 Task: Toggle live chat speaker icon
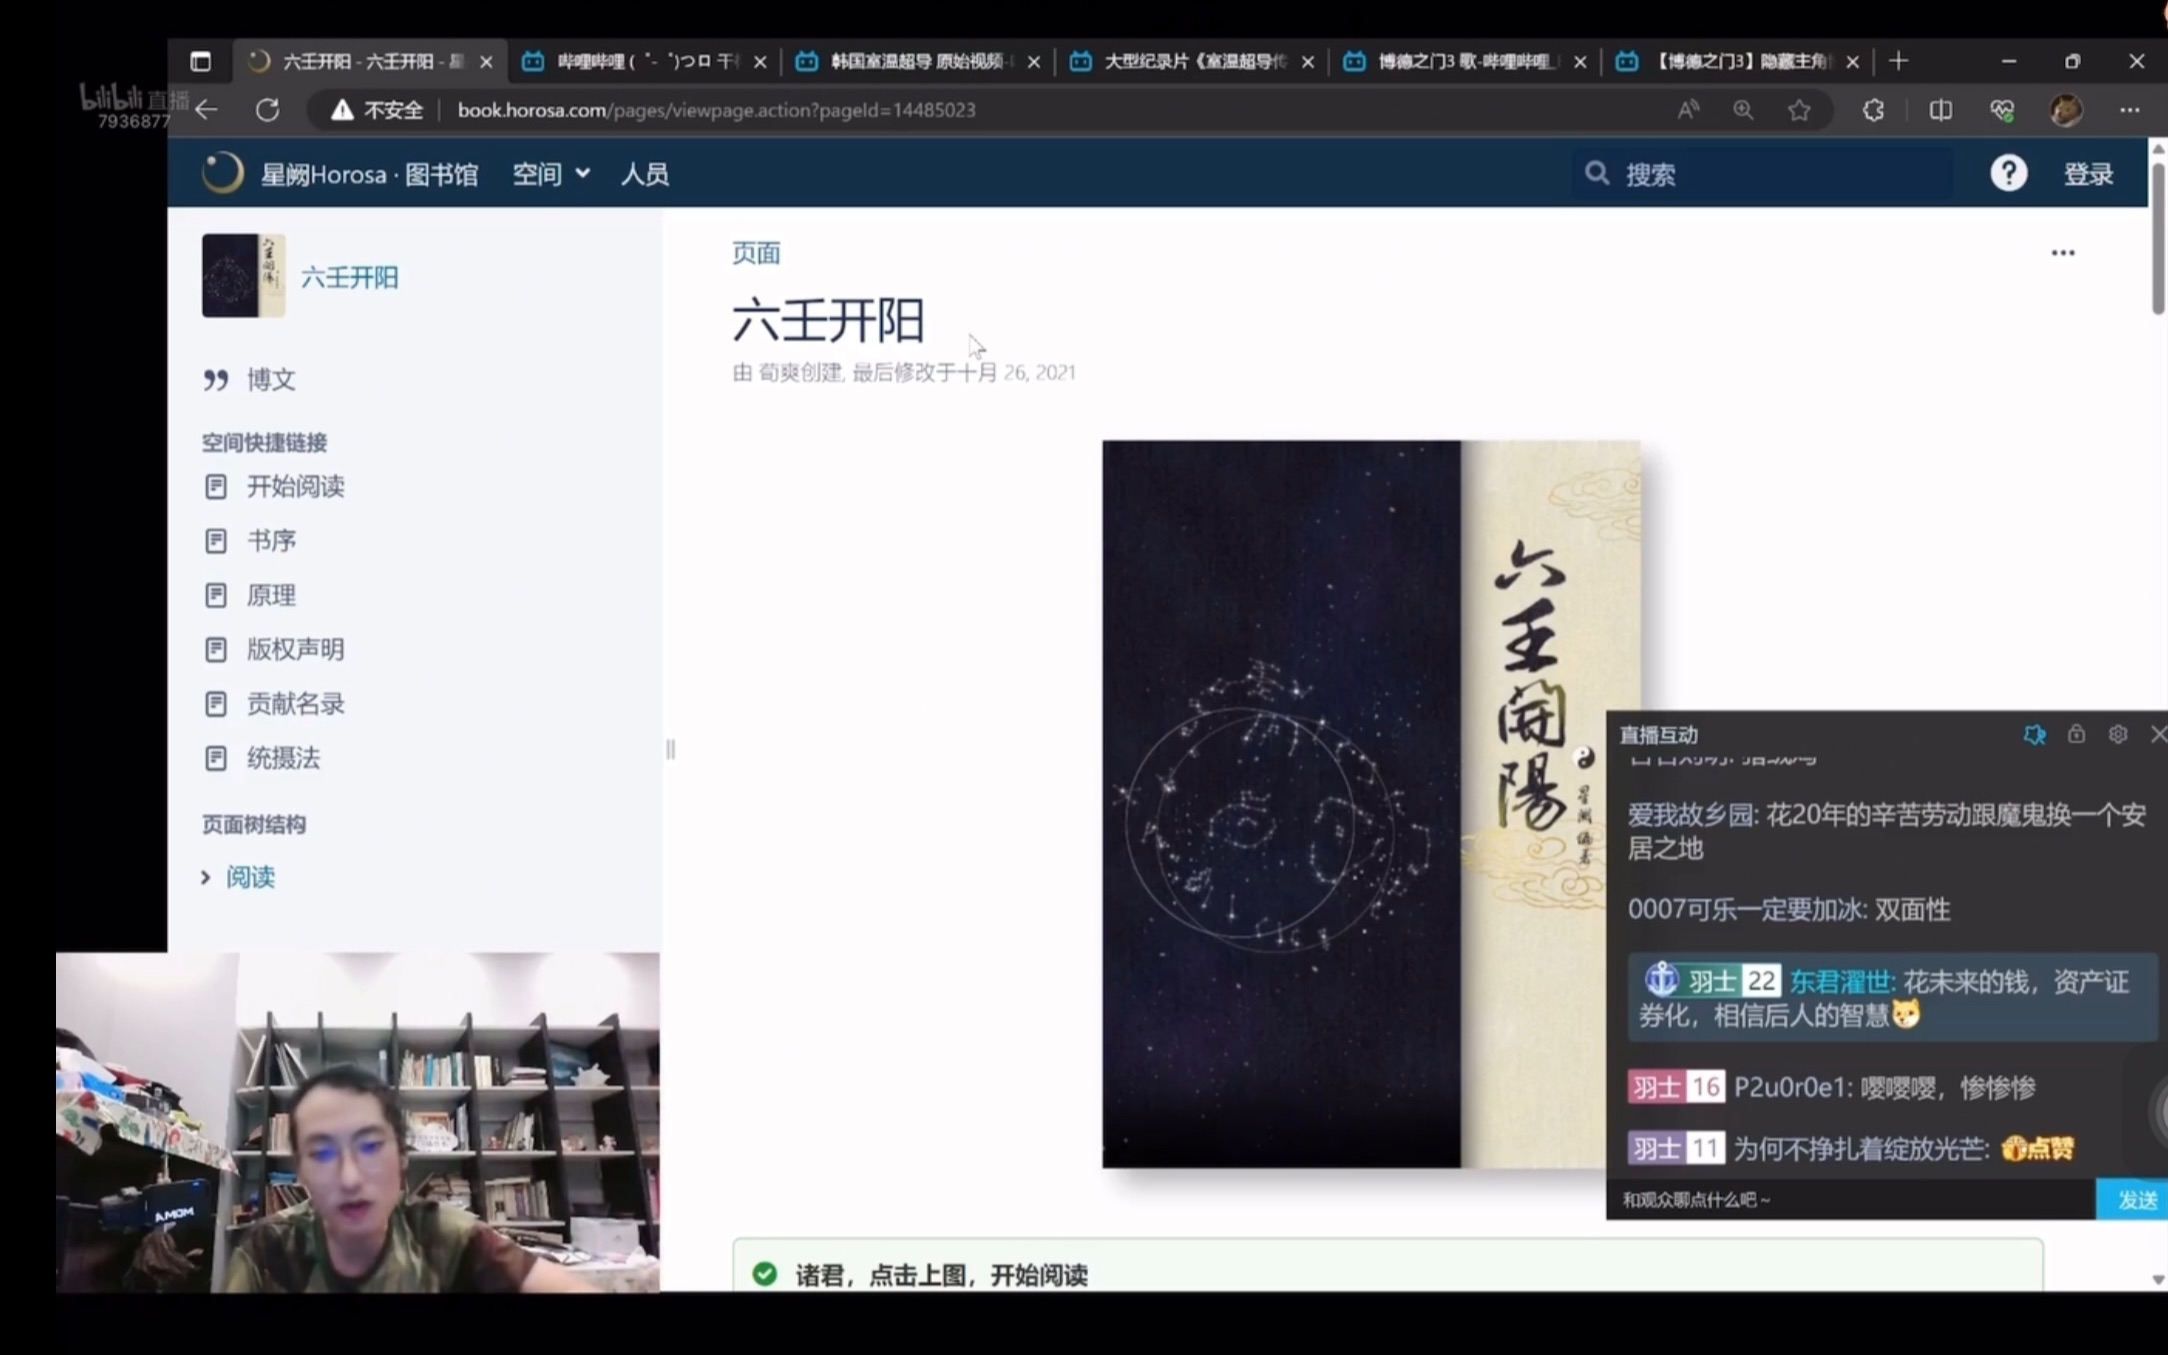click(x=2034, y=735)
